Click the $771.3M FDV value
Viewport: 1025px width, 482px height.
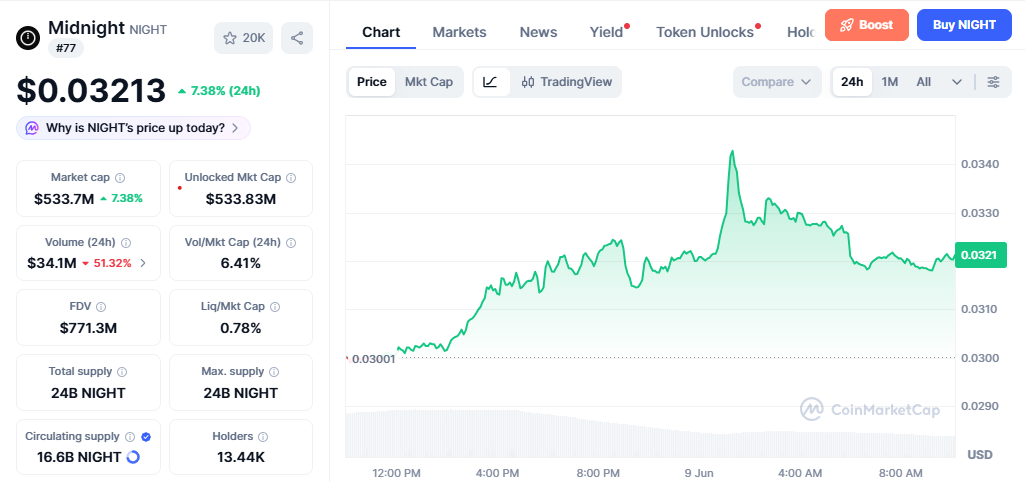88,328
